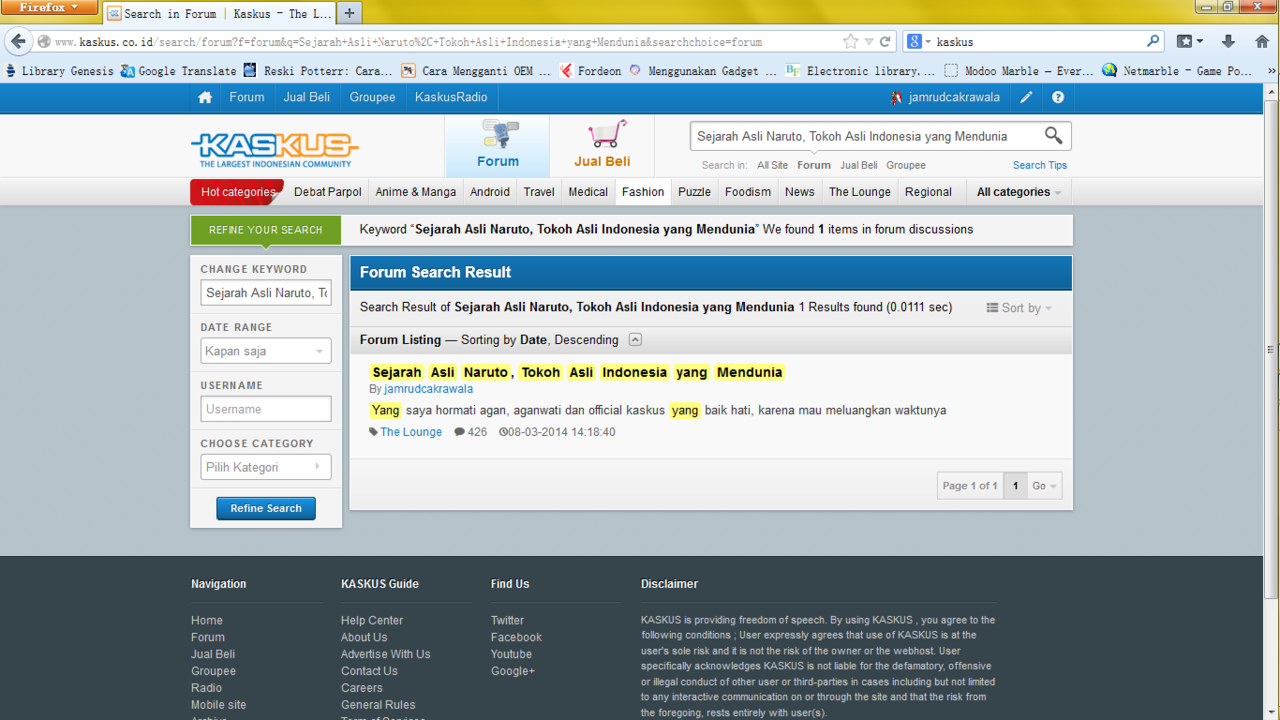Image resolution: width=1280 pixels, height=720 pixels.
Task: Open the Android category
Action: point(490,192)
